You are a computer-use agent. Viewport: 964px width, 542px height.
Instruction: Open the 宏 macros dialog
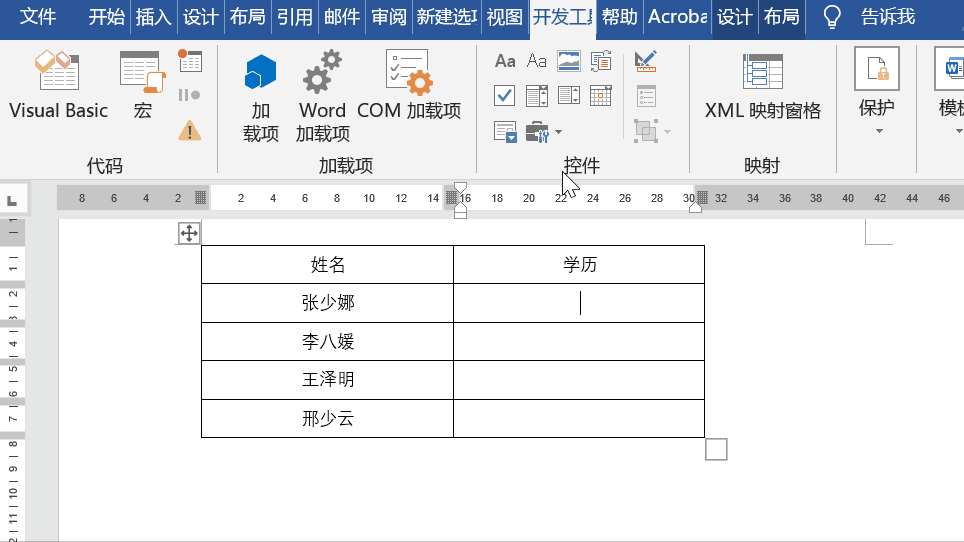(143, 85)
